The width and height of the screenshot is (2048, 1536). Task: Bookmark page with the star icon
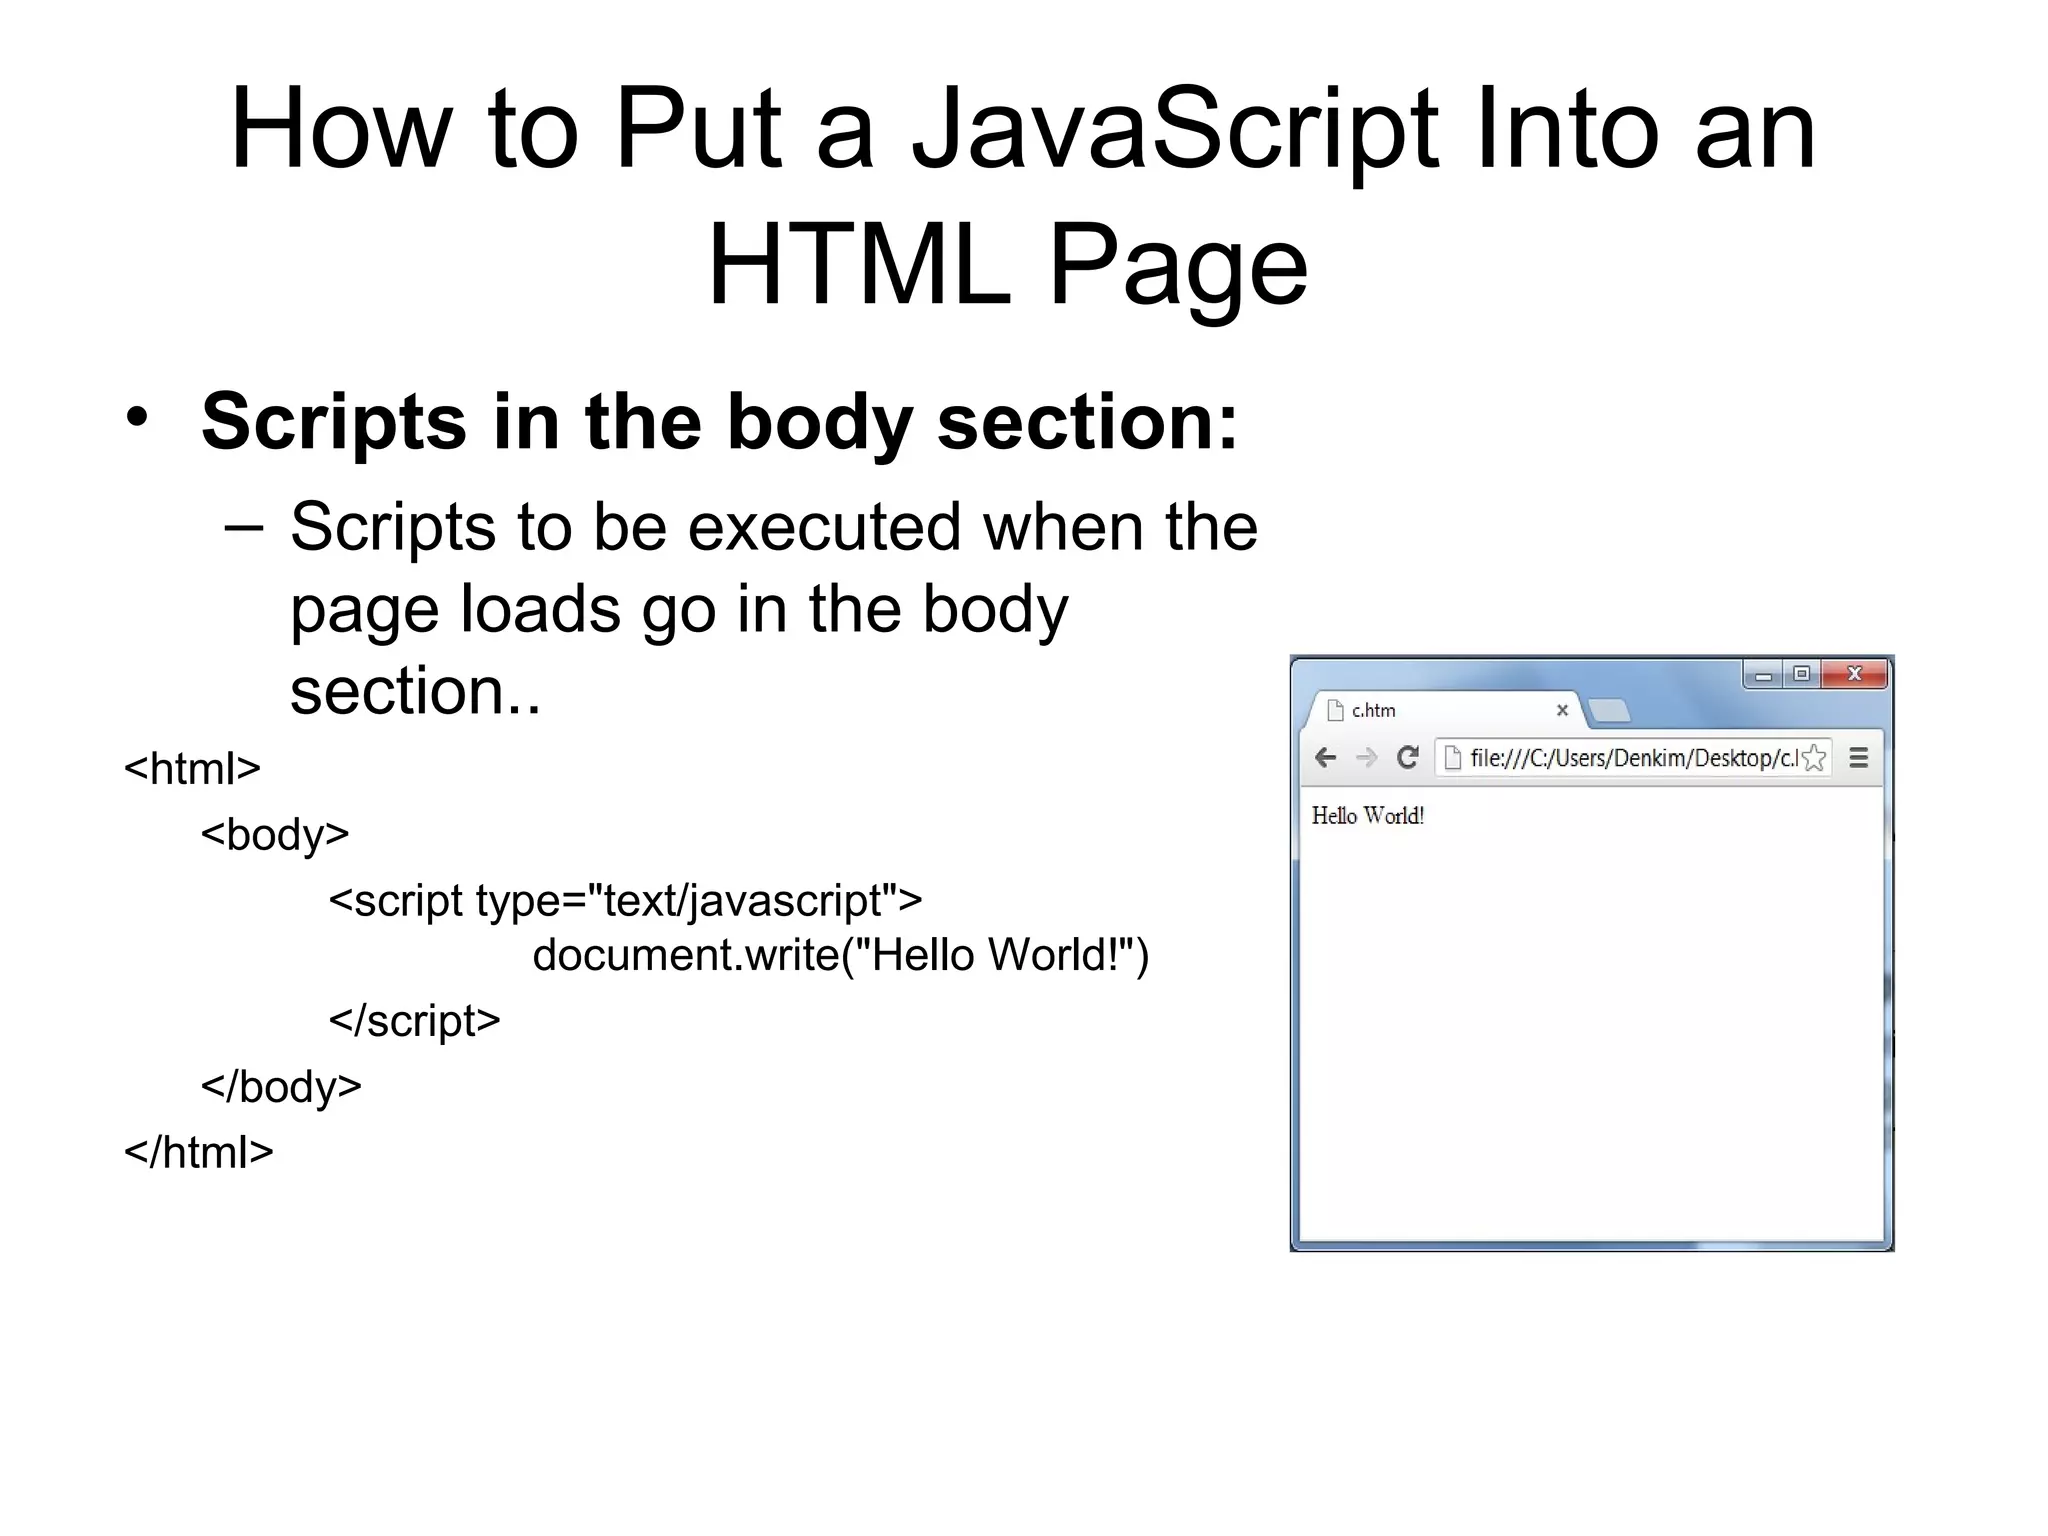1814,758
